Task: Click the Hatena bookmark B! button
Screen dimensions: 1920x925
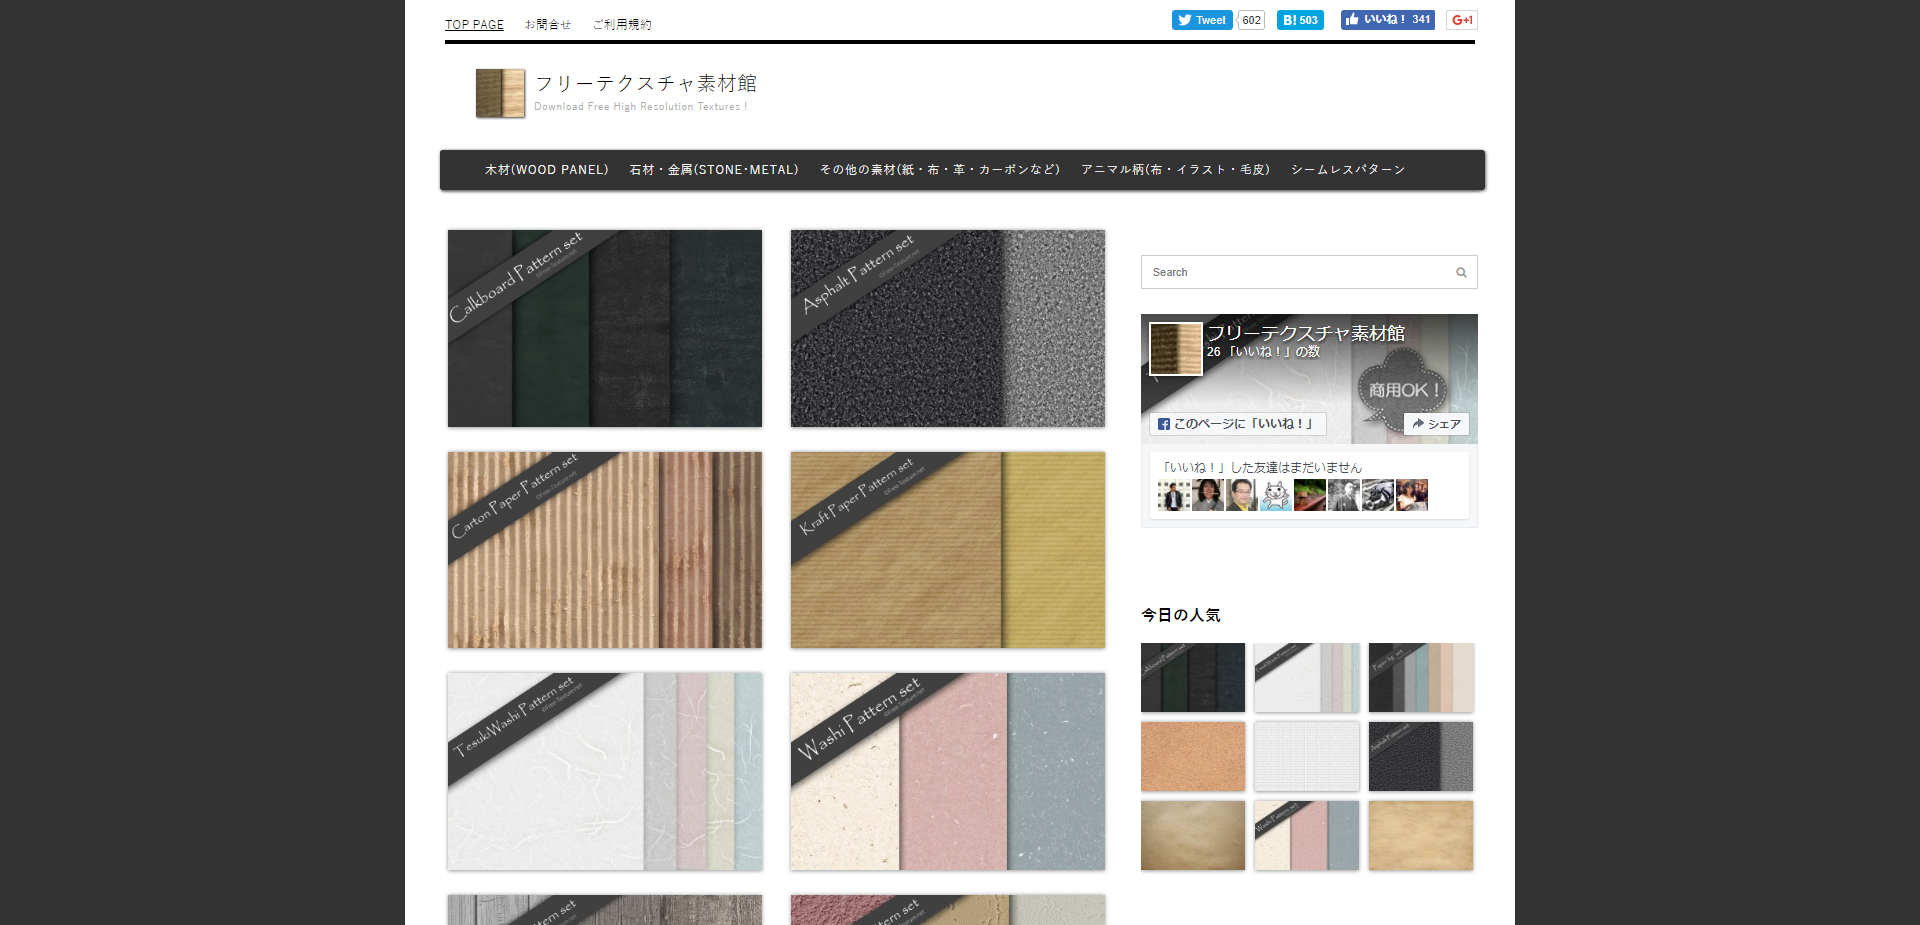Action: [1300, 20]
